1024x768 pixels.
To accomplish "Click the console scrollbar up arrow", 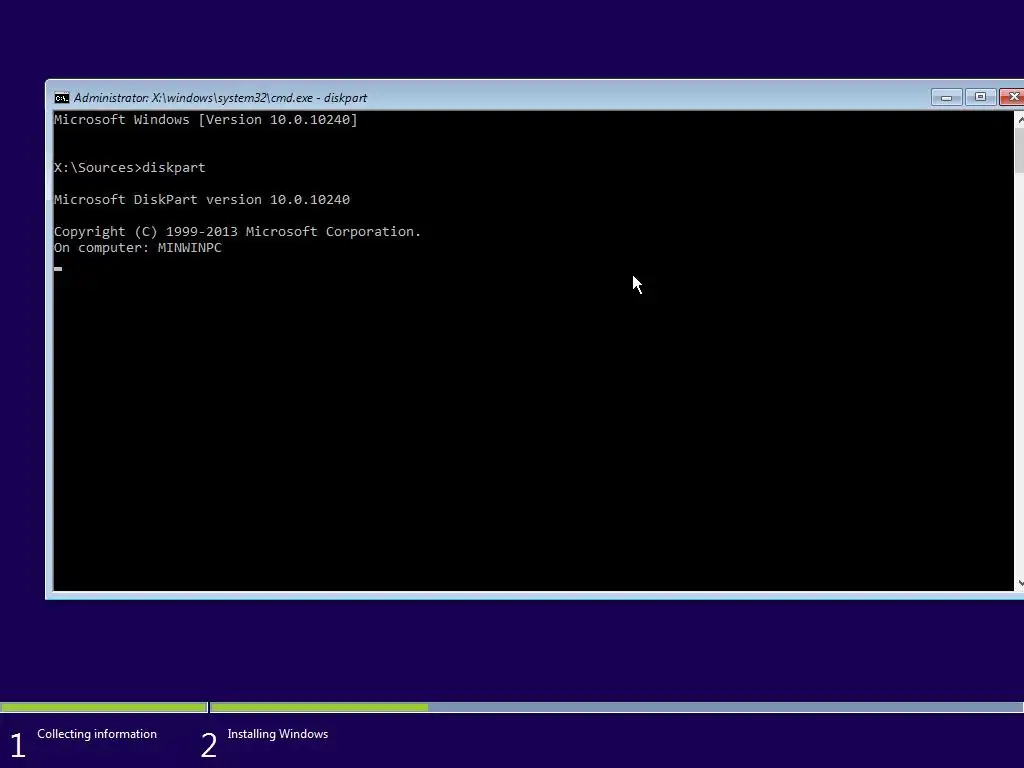I will 1019,119.
